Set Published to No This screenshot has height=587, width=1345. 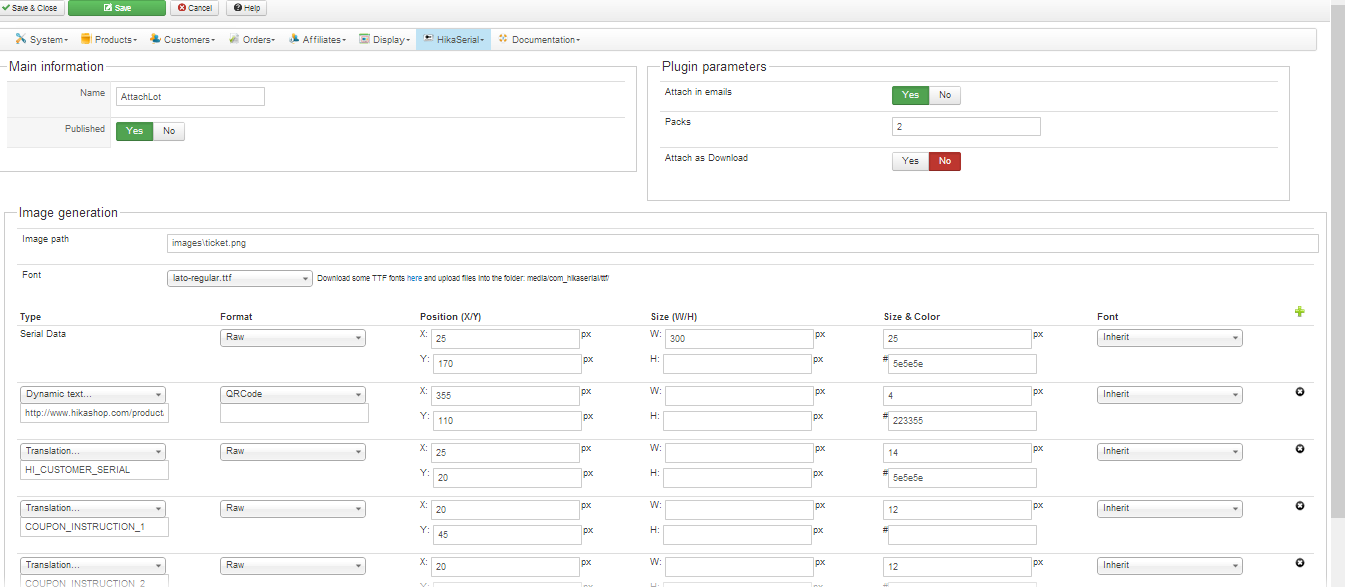pyautogui.click(x=168, y=131)
